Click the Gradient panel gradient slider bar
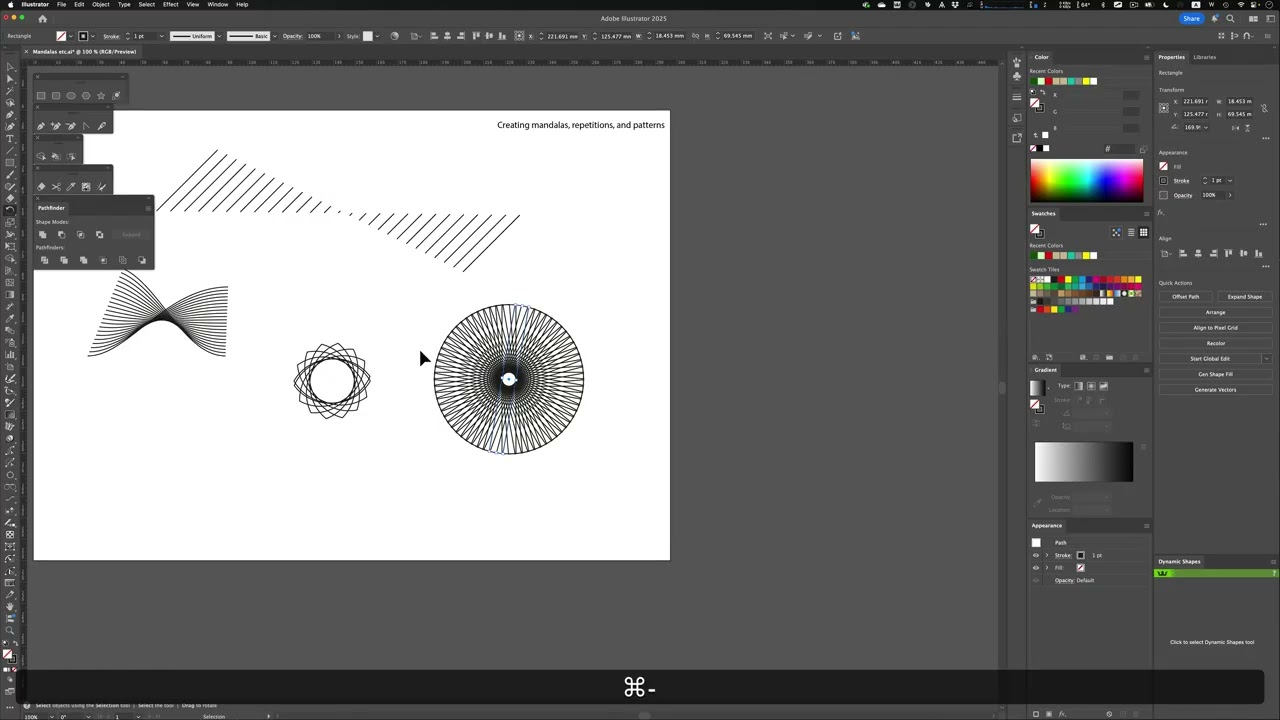 [1084, 462]
